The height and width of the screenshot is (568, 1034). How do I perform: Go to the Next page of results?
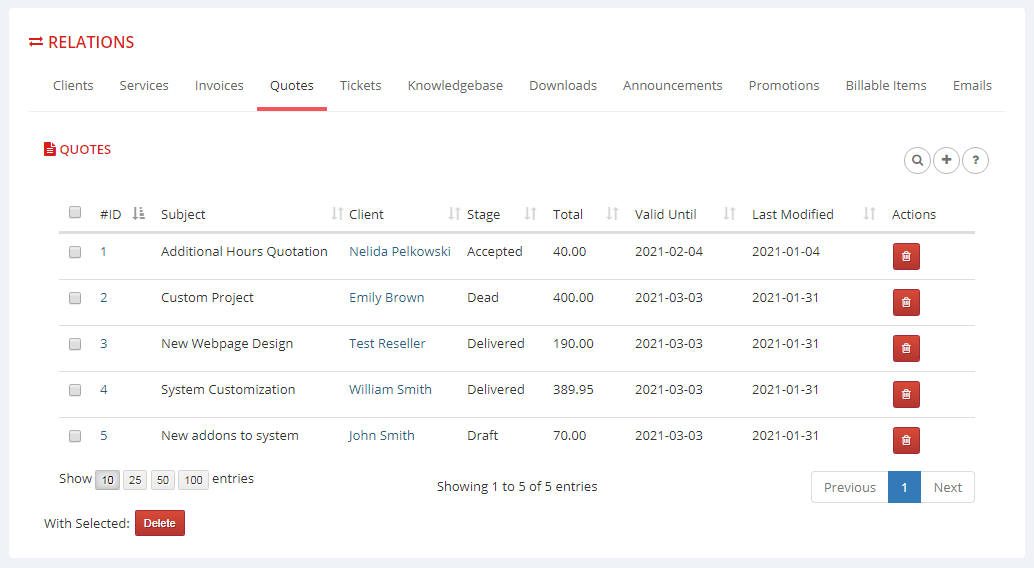click(x=947, y=488)
